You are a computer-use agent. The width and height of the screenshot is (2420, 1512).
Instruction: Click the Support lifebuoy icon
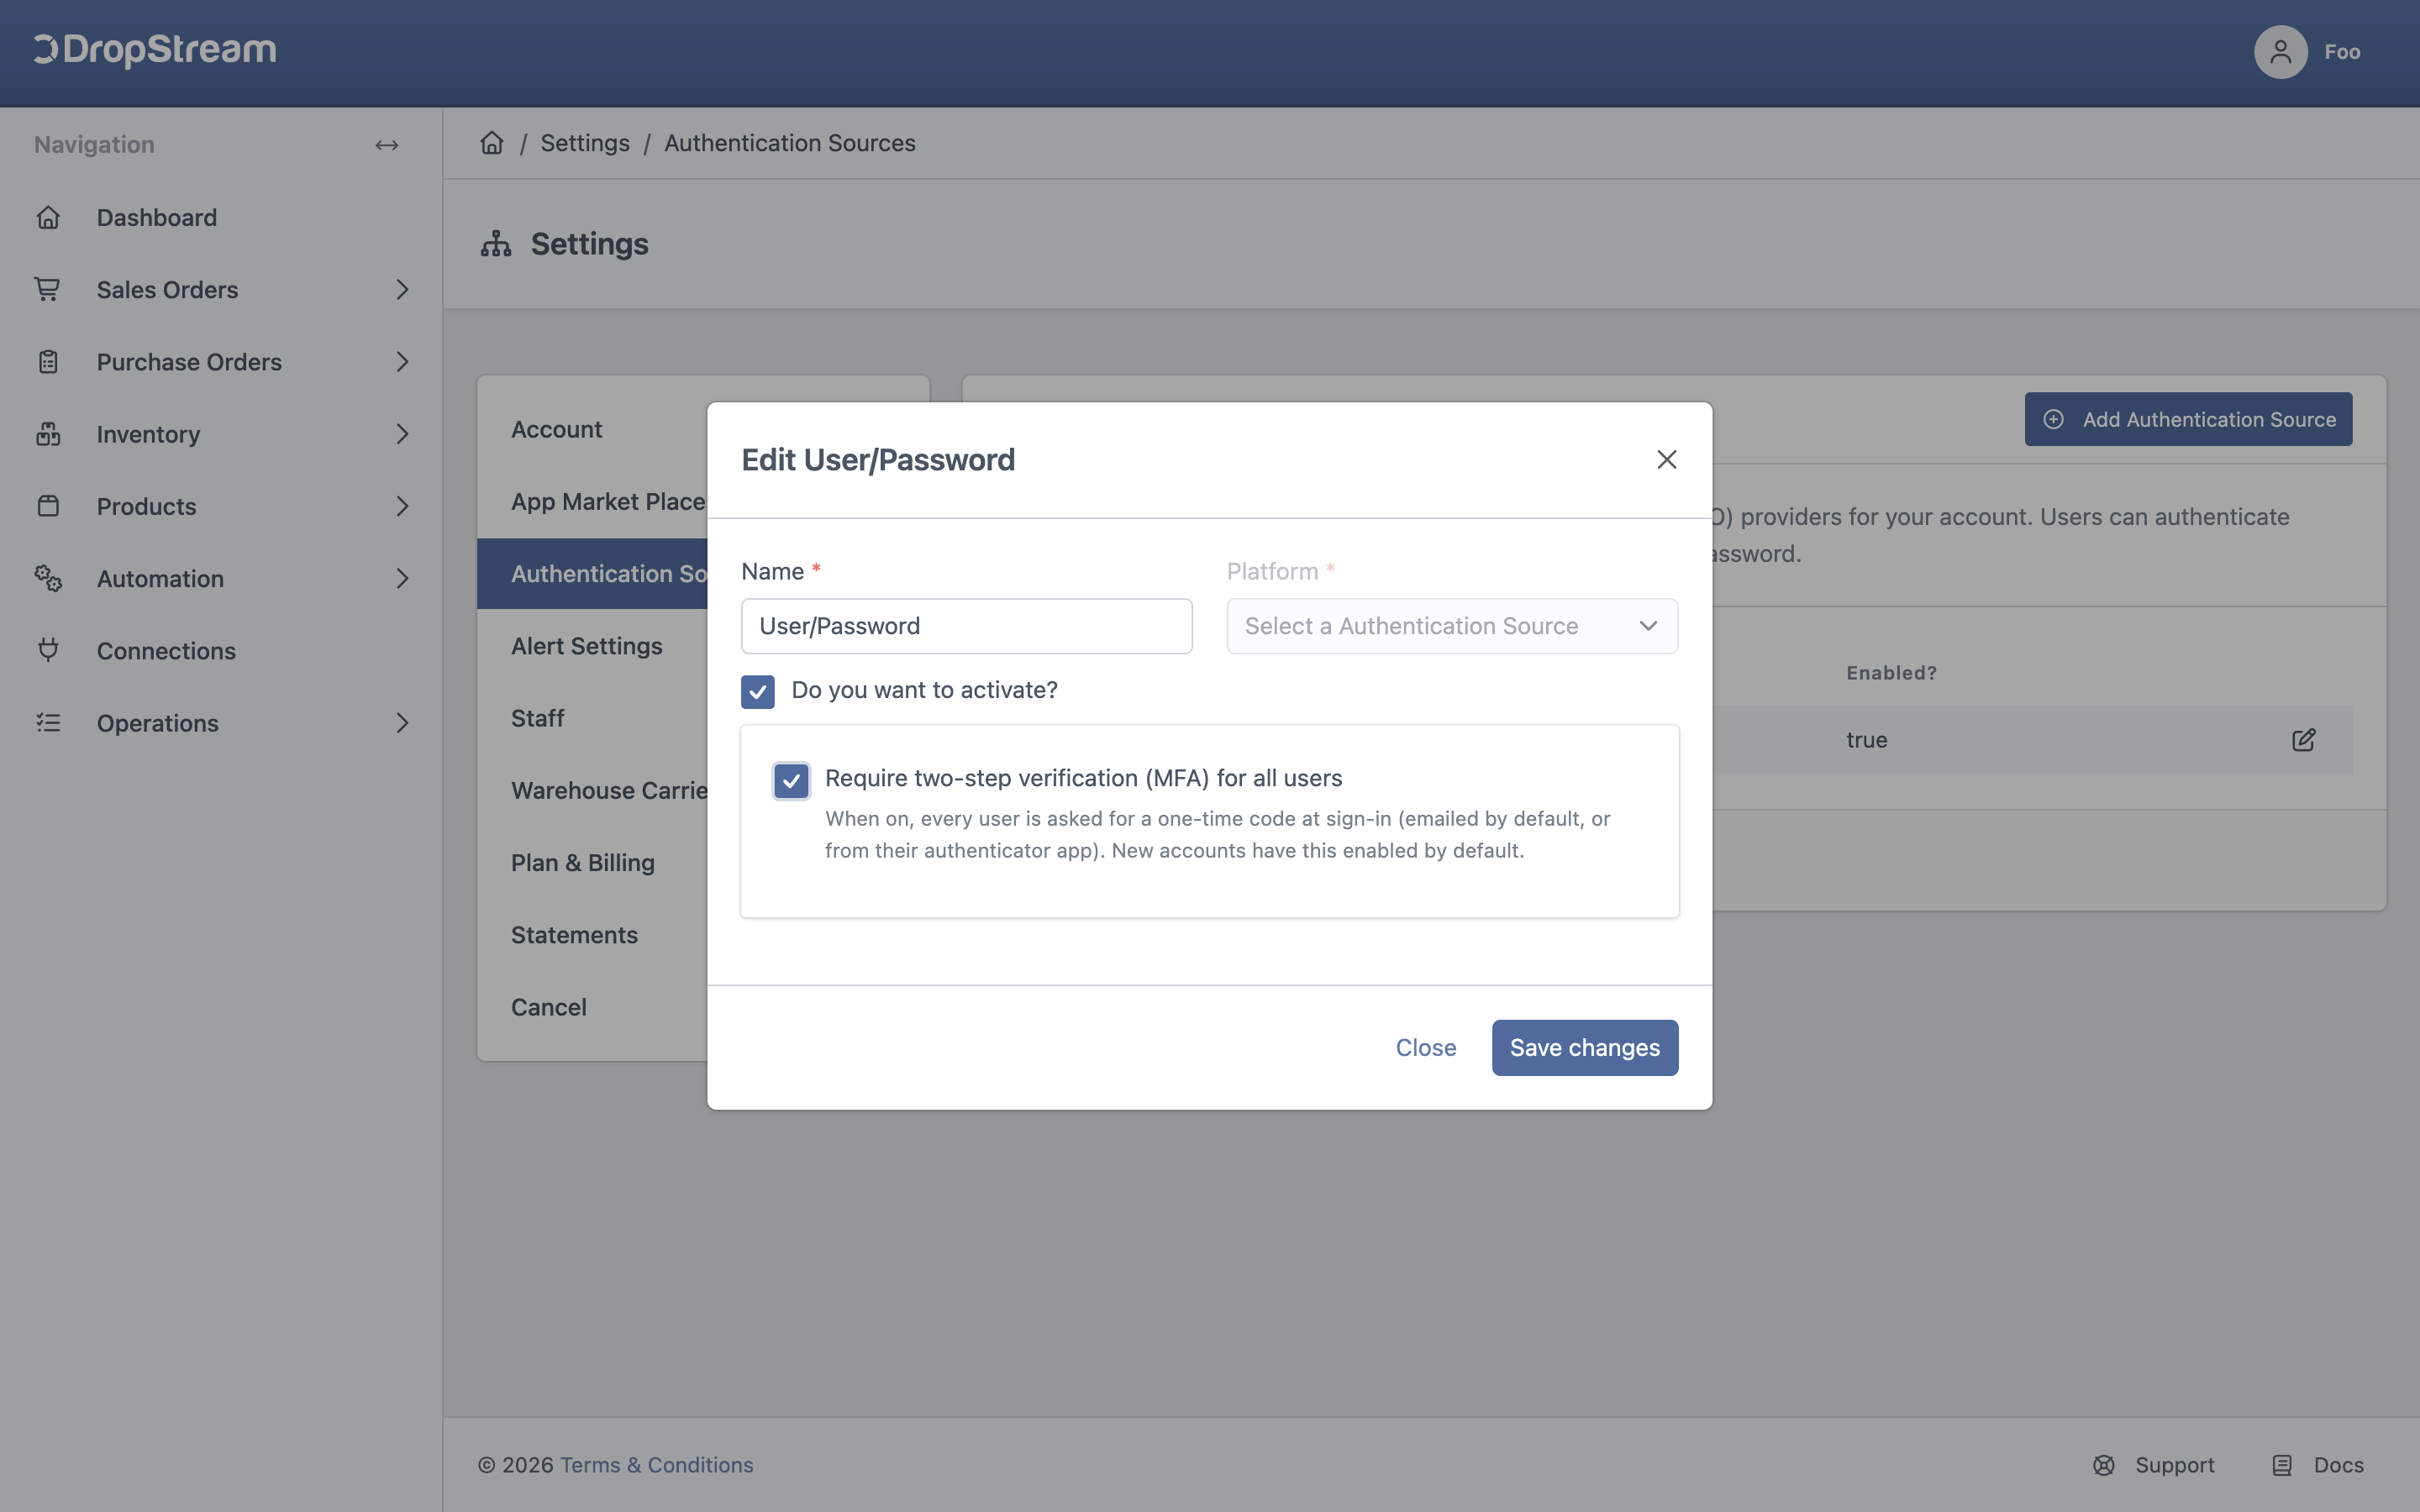(x=2104, y=1465)
